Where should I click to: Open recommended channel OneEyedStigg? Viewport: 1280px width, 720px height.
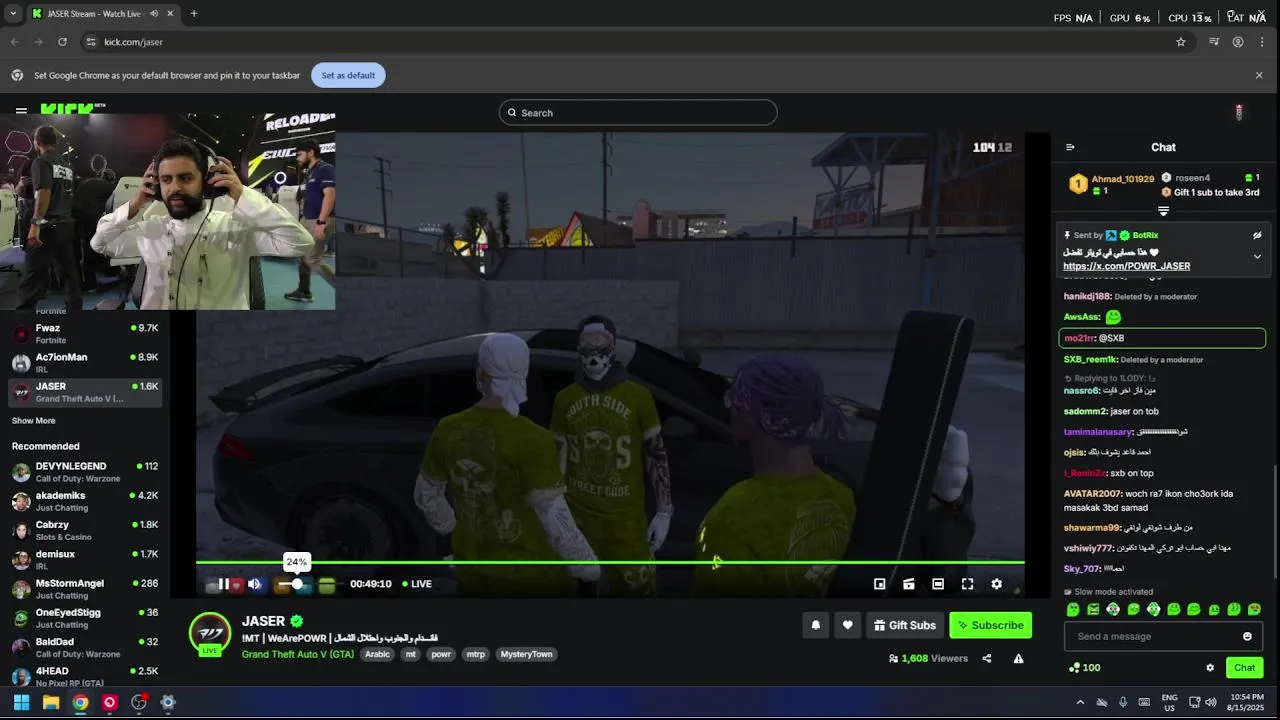point(84,618)
